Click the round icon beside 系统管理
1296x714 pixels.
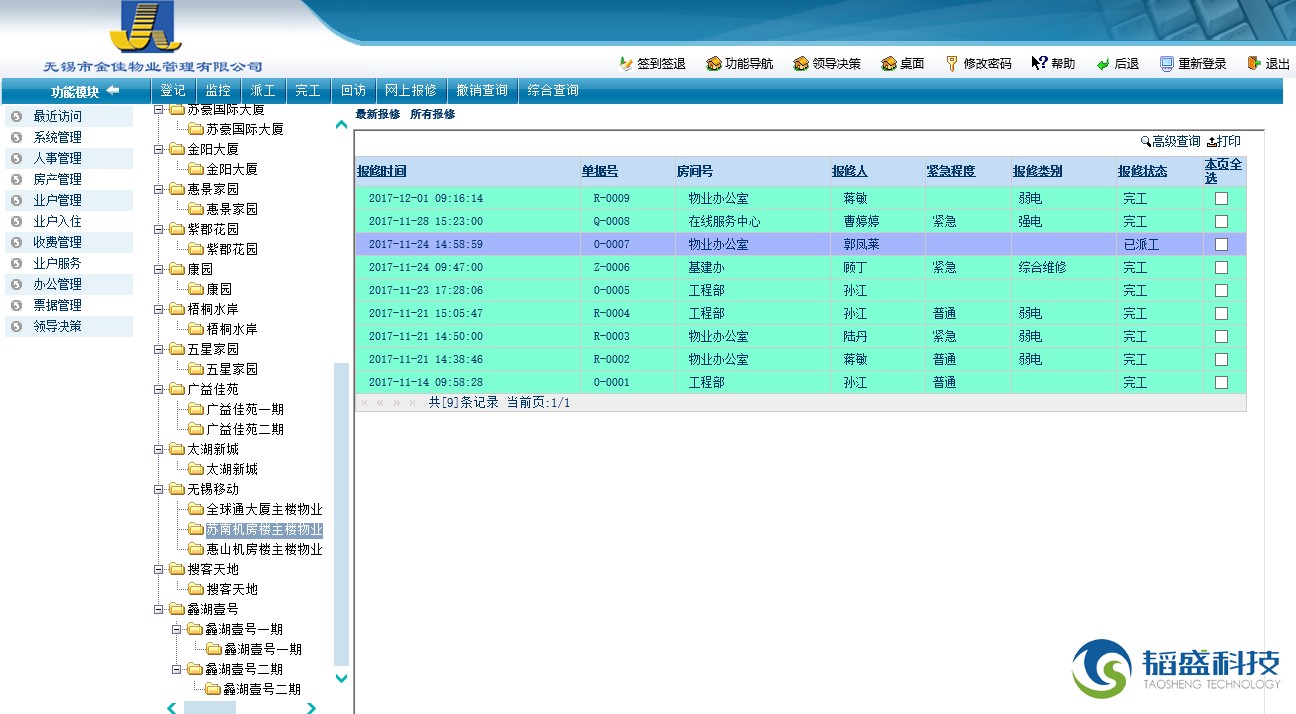[16, 137]
